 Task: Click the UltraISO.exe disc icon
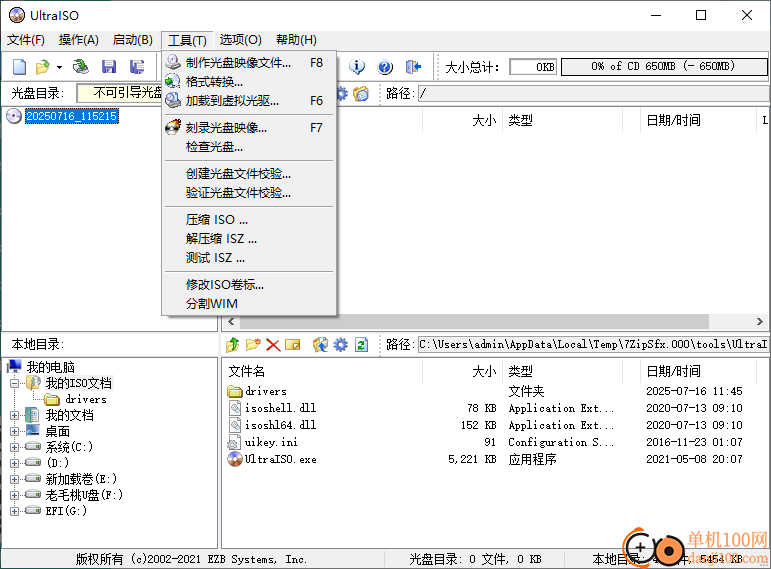[235, 459]
